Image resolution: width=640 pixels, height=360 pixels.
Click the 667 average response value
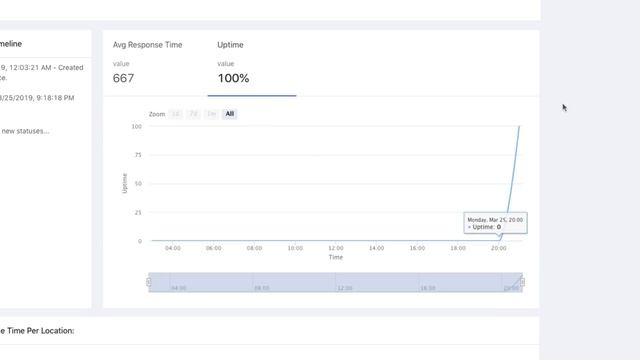[x=123, y=78]
